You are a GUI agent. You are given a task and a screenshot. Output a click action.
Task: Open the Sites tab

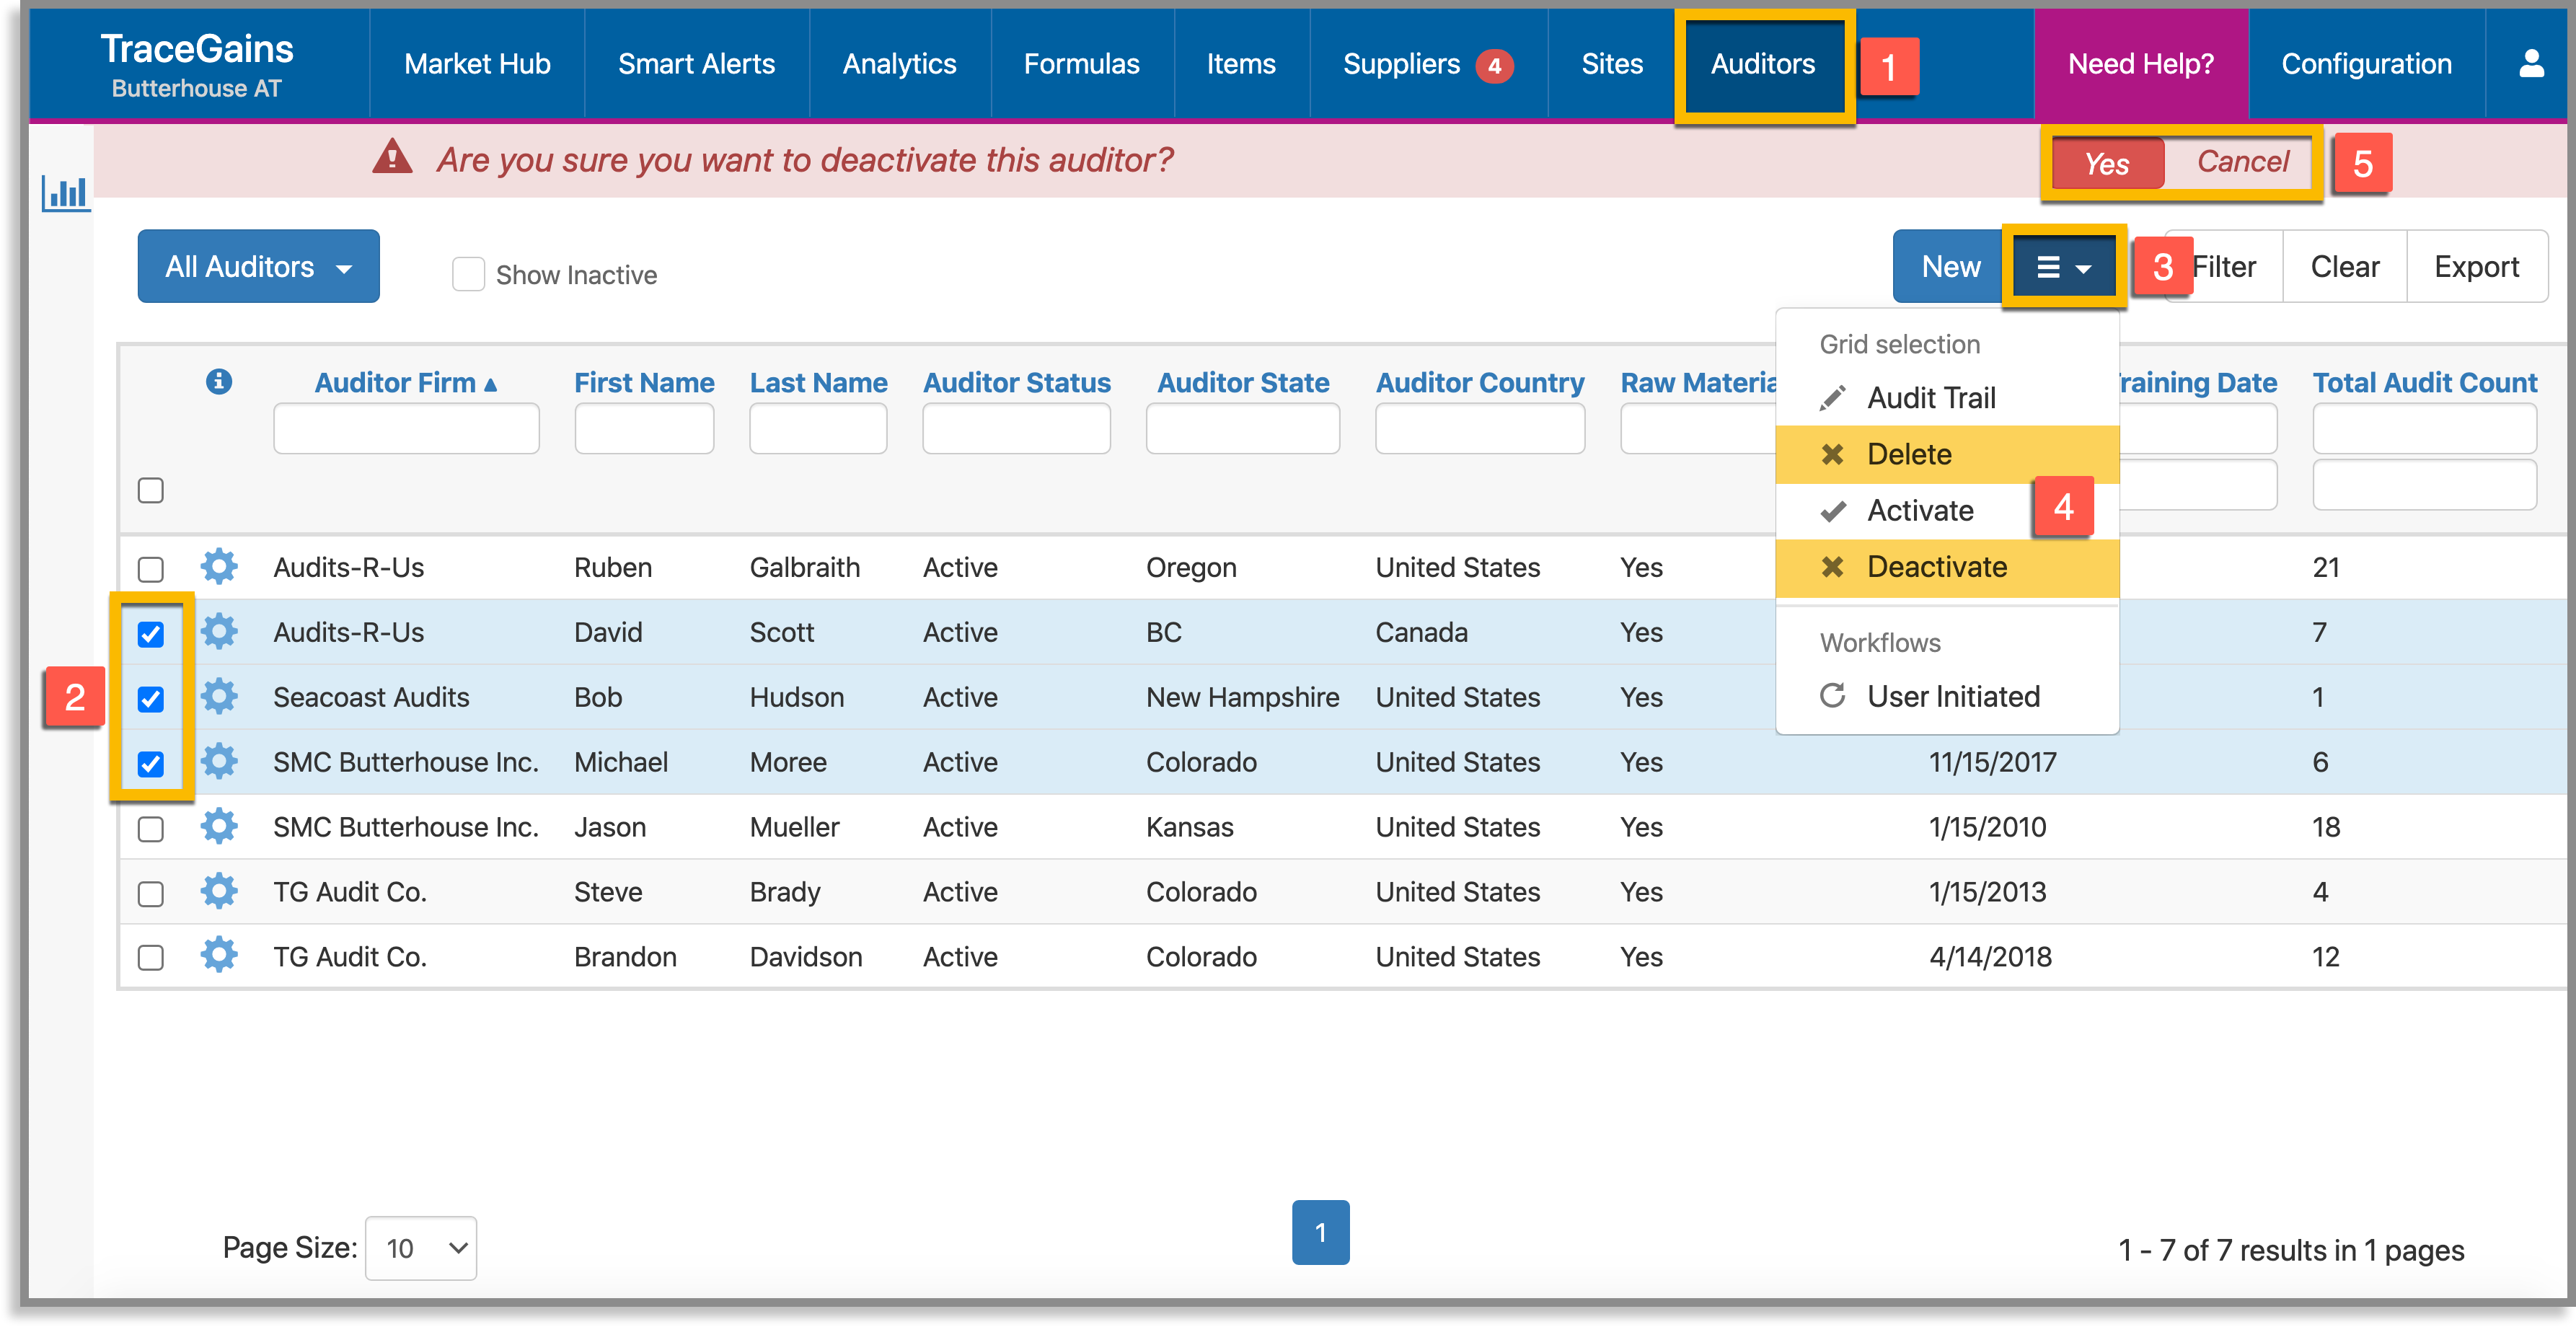1611,64
